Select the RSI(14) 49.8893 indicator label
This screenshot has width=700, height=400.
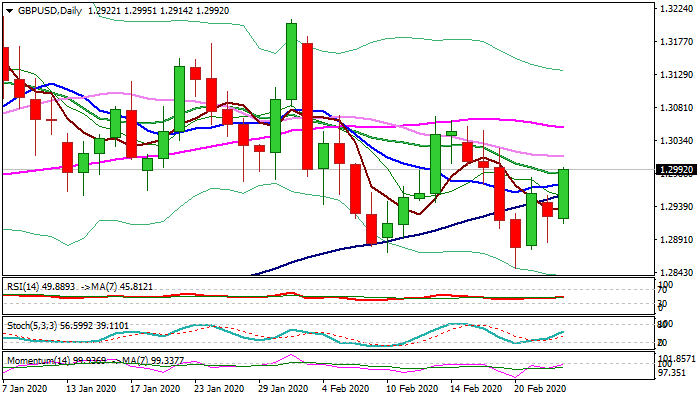tap(41, 287)
